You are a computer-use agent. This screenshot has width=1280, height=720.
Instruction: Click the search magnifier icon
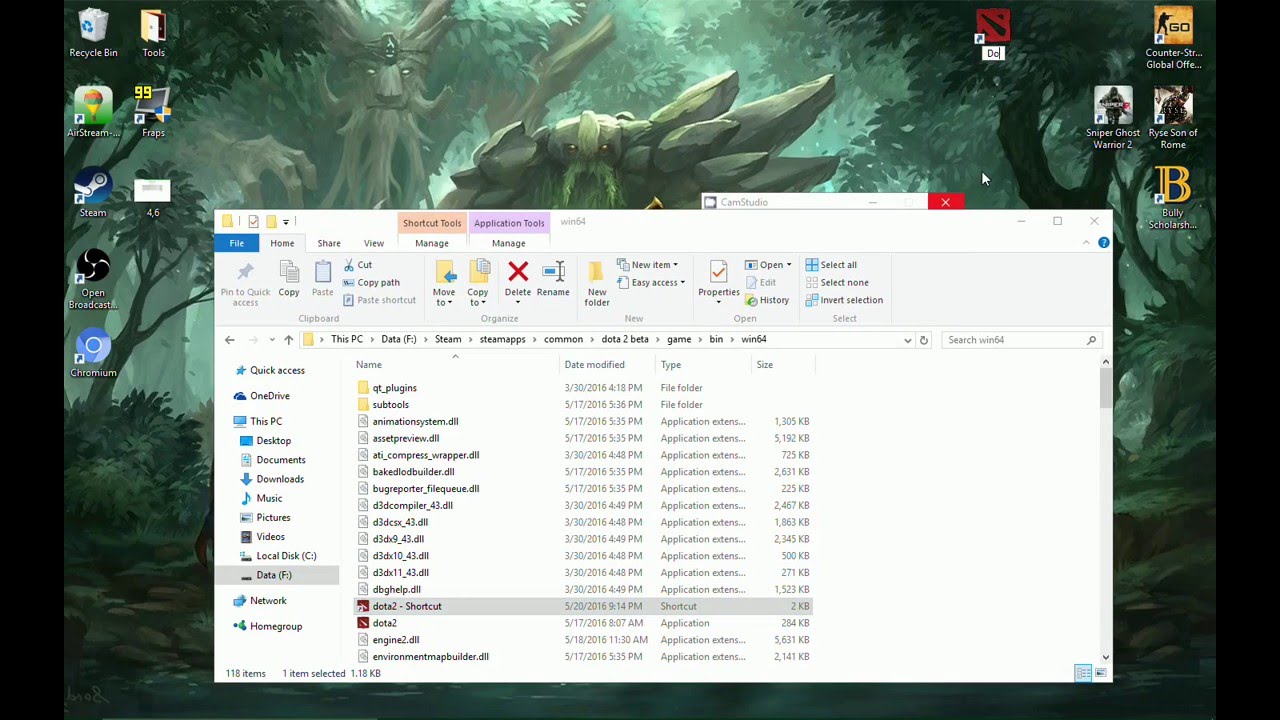[1091, 340]
